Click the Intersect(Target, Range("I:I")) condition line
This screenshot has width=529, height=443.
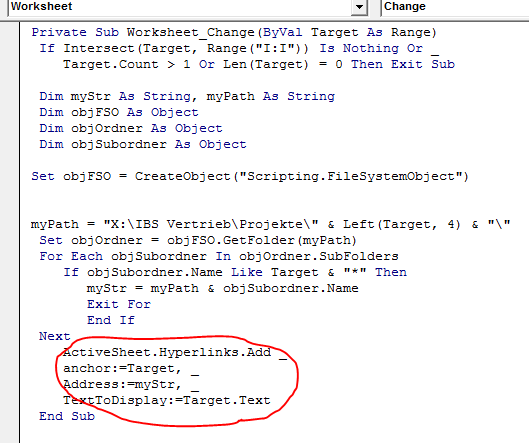pyautogui.click(x=239, y=49)
